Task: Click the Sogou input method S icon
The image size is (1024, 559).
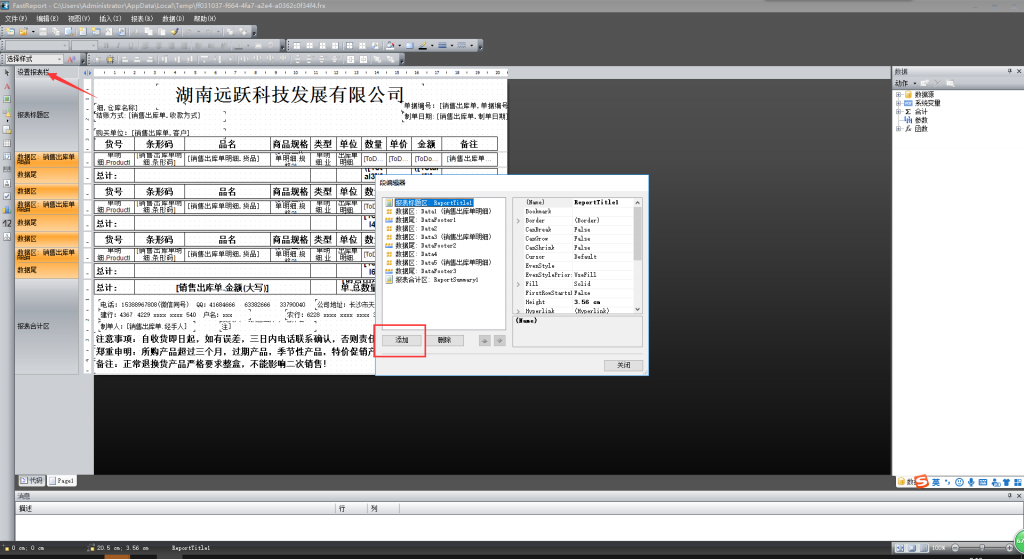Action: pos(921,482)
